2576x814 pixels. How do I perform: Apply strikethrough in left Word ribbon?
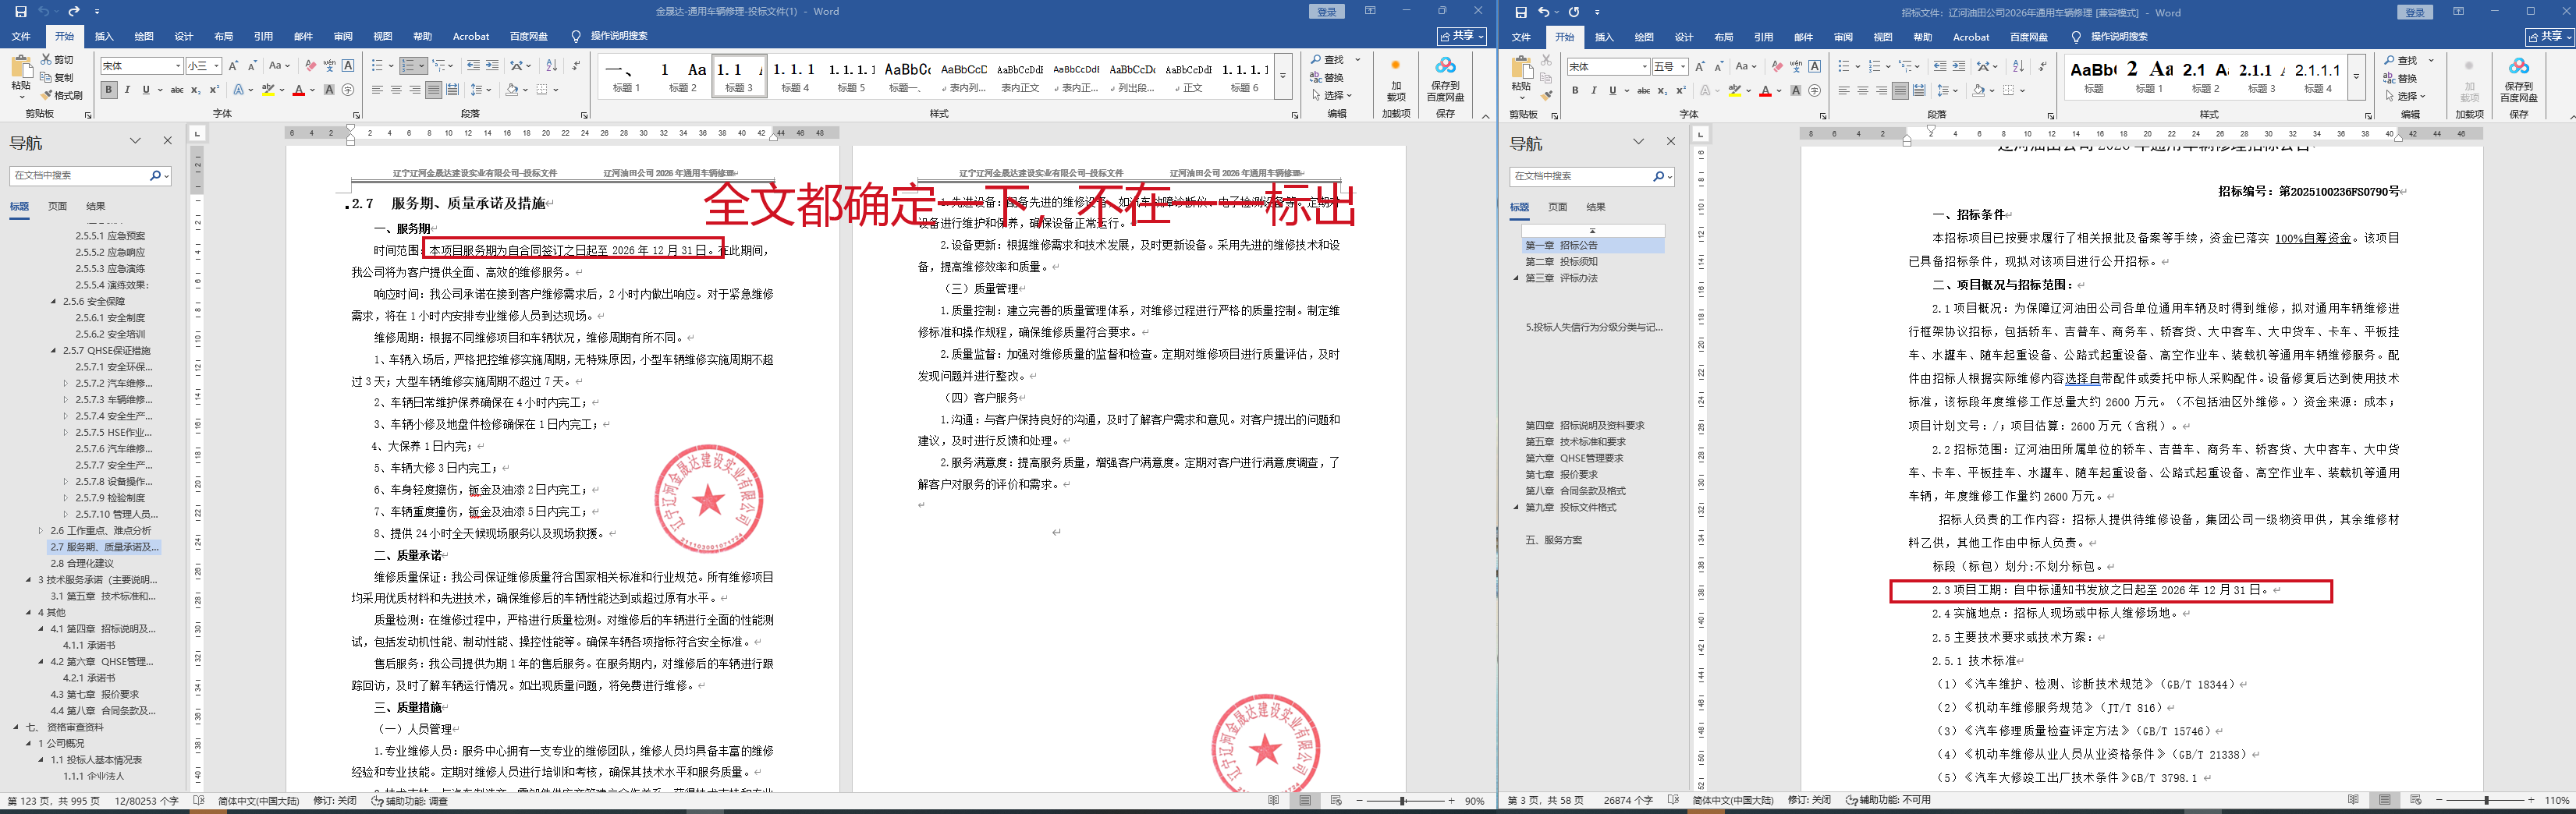177,90
